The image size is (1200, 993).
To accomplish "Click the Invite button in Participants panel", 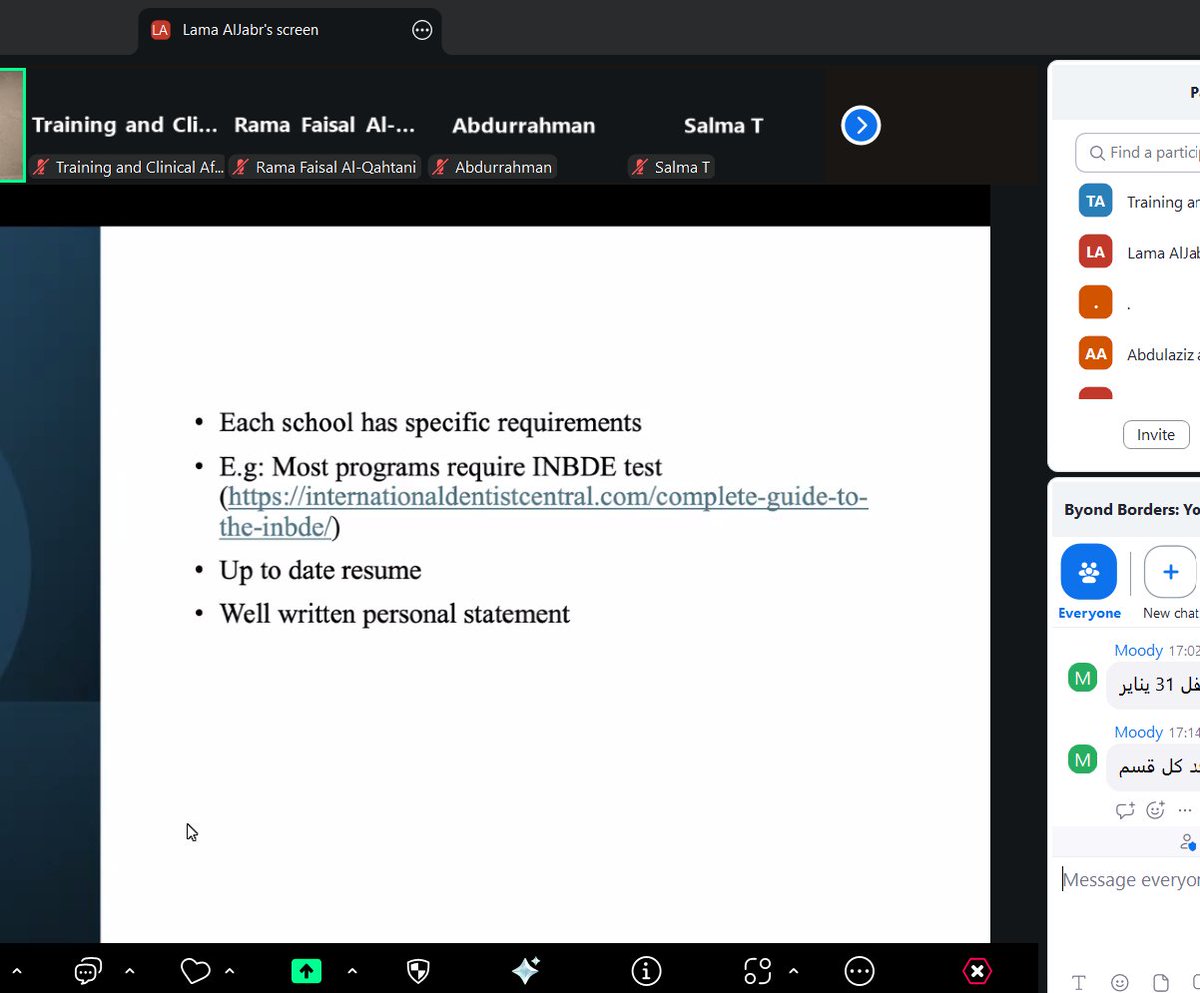I will pyautogui.click(x=1156, y=435).
